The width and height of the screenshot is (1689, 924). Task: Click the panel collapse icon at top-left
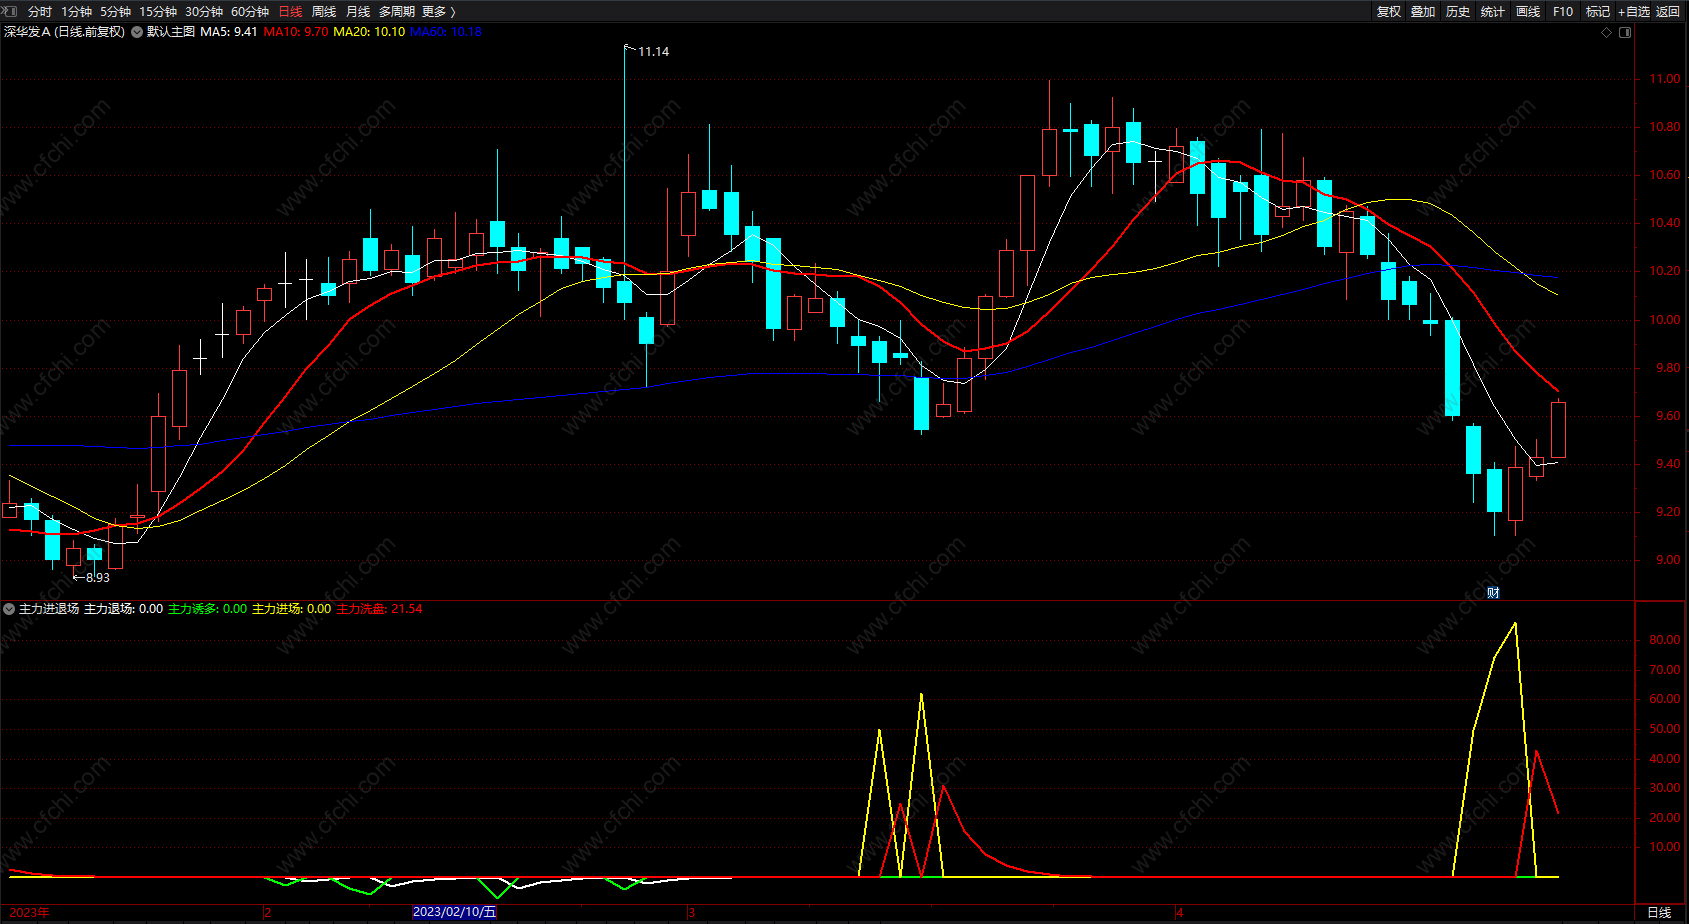(11, 11)
